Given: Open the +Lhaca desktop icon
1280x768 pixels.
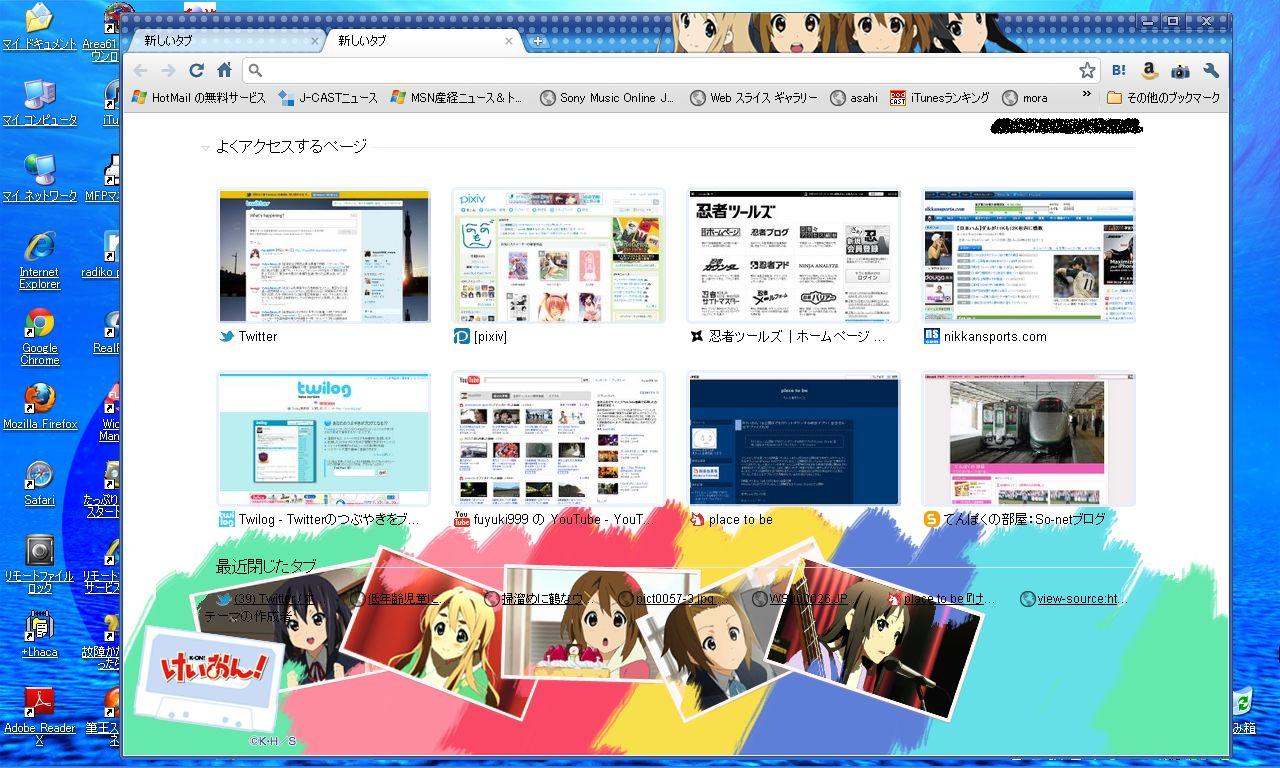Looking at the screenshot, I should (39, 634).
